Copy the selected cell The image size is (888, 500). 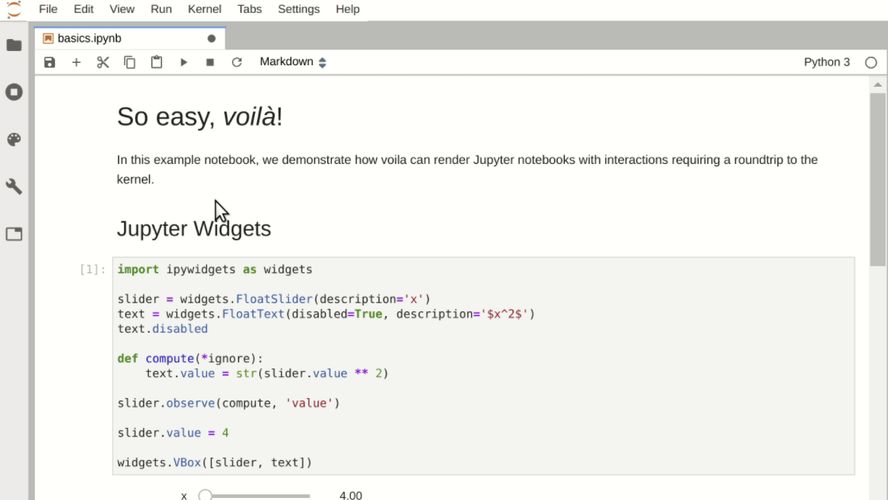tap(130, 62)
